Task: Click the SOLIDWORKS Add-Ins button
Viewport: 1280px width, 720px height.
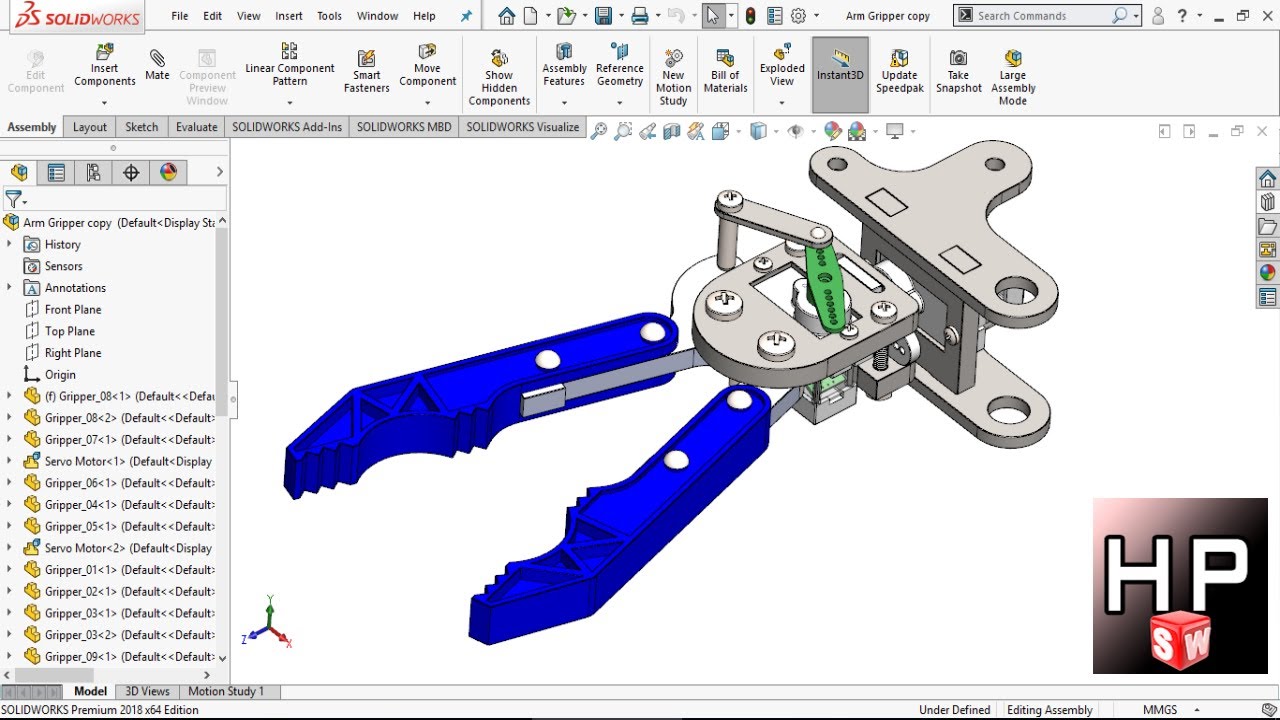Action: (x=287, y=127)
